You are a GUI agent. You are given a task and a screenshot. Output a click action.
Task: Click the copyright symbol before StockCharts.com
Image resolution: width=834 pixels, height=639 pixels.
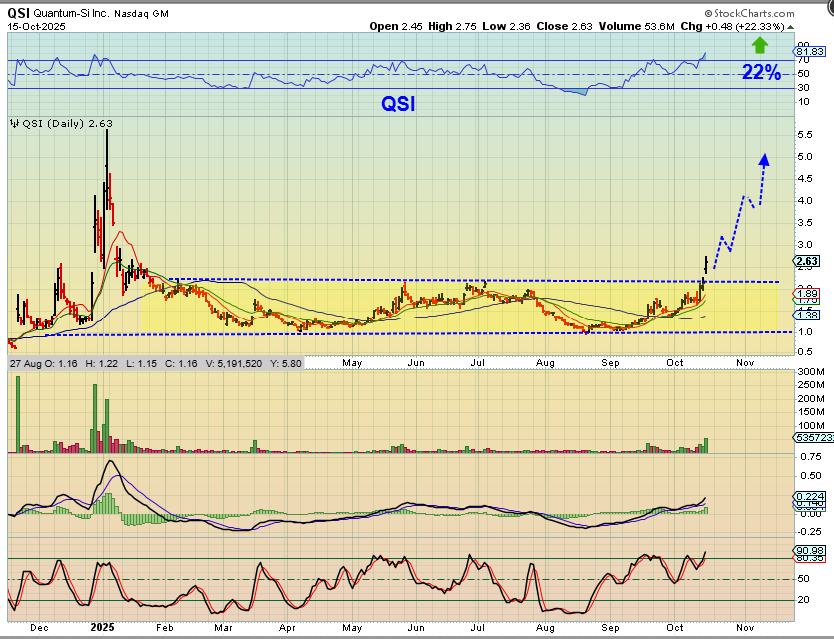pos(708,13)
